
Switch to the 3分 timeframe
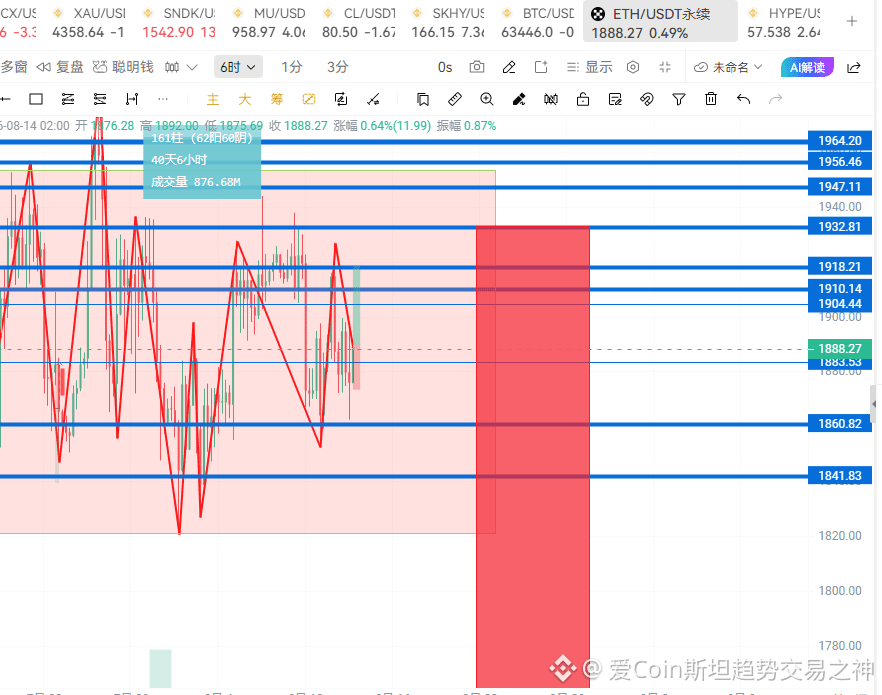(x=338, y=67)
